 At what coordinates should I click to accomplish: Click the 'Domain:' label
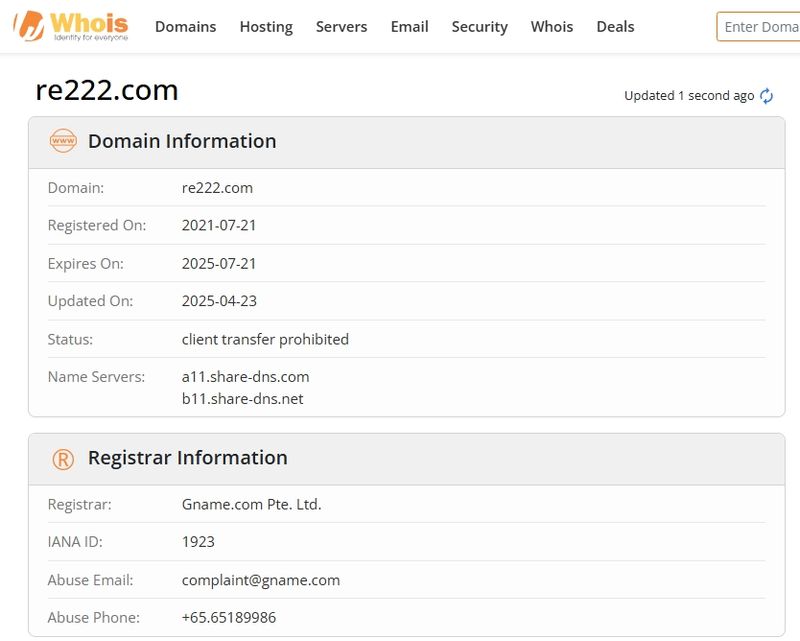76,188
